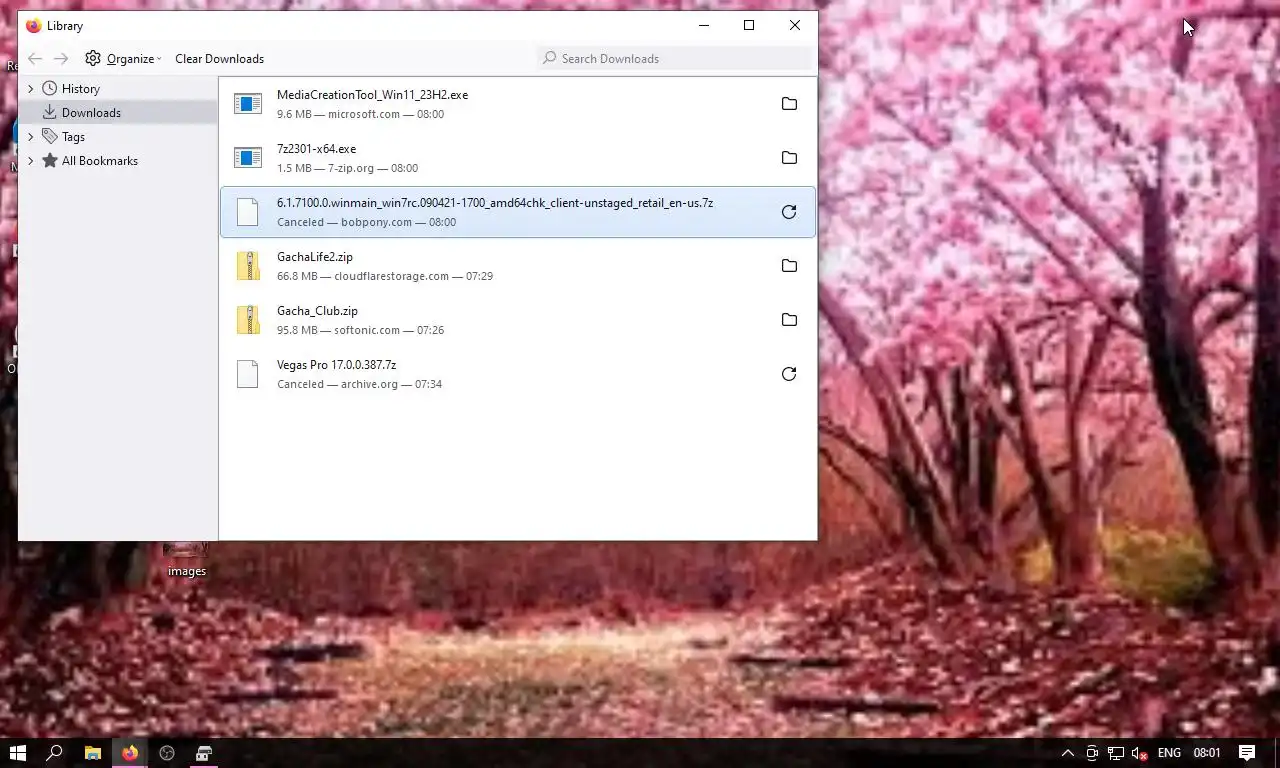Go back with the Library back arrow
Screen dimensions: 1280x768
click(35, 59)
